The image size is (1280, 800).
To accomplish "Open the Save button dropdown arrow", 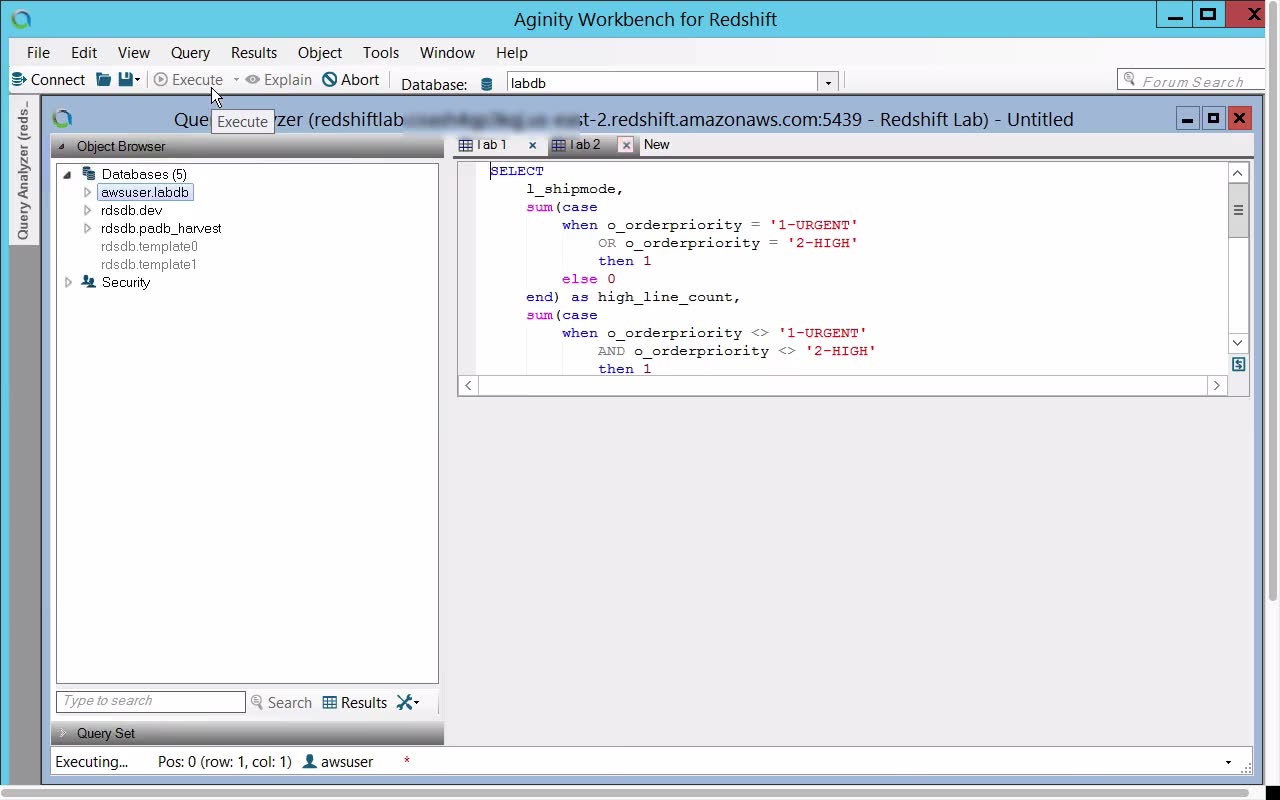I will tap(137, 80).
